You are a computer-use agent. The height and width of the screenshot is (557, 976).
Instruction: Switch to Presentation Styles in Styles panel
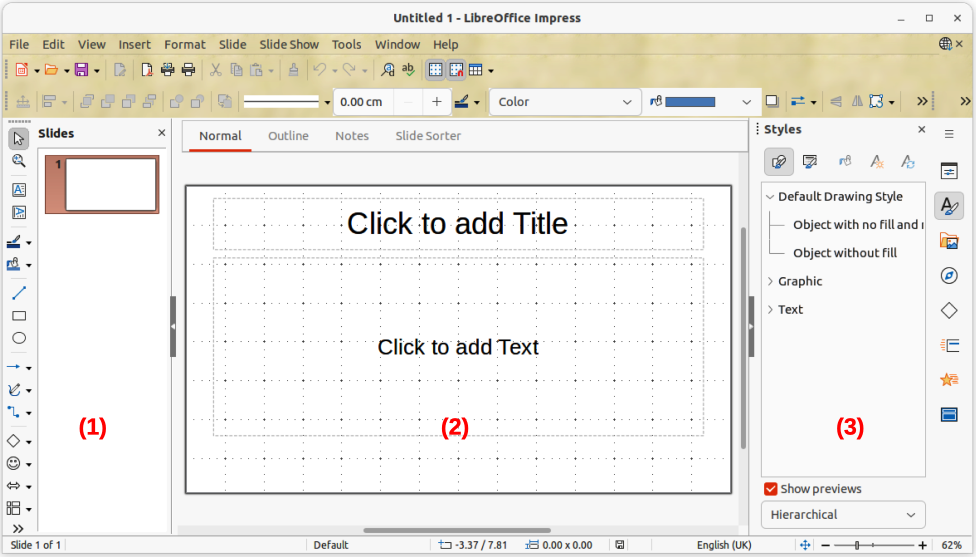pos(810,162)
